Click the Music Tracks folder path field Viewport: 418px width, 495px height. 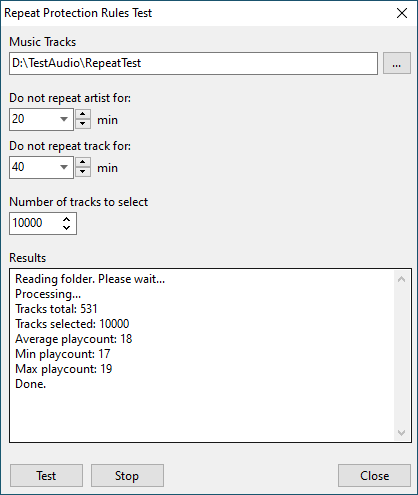point(193,63)
